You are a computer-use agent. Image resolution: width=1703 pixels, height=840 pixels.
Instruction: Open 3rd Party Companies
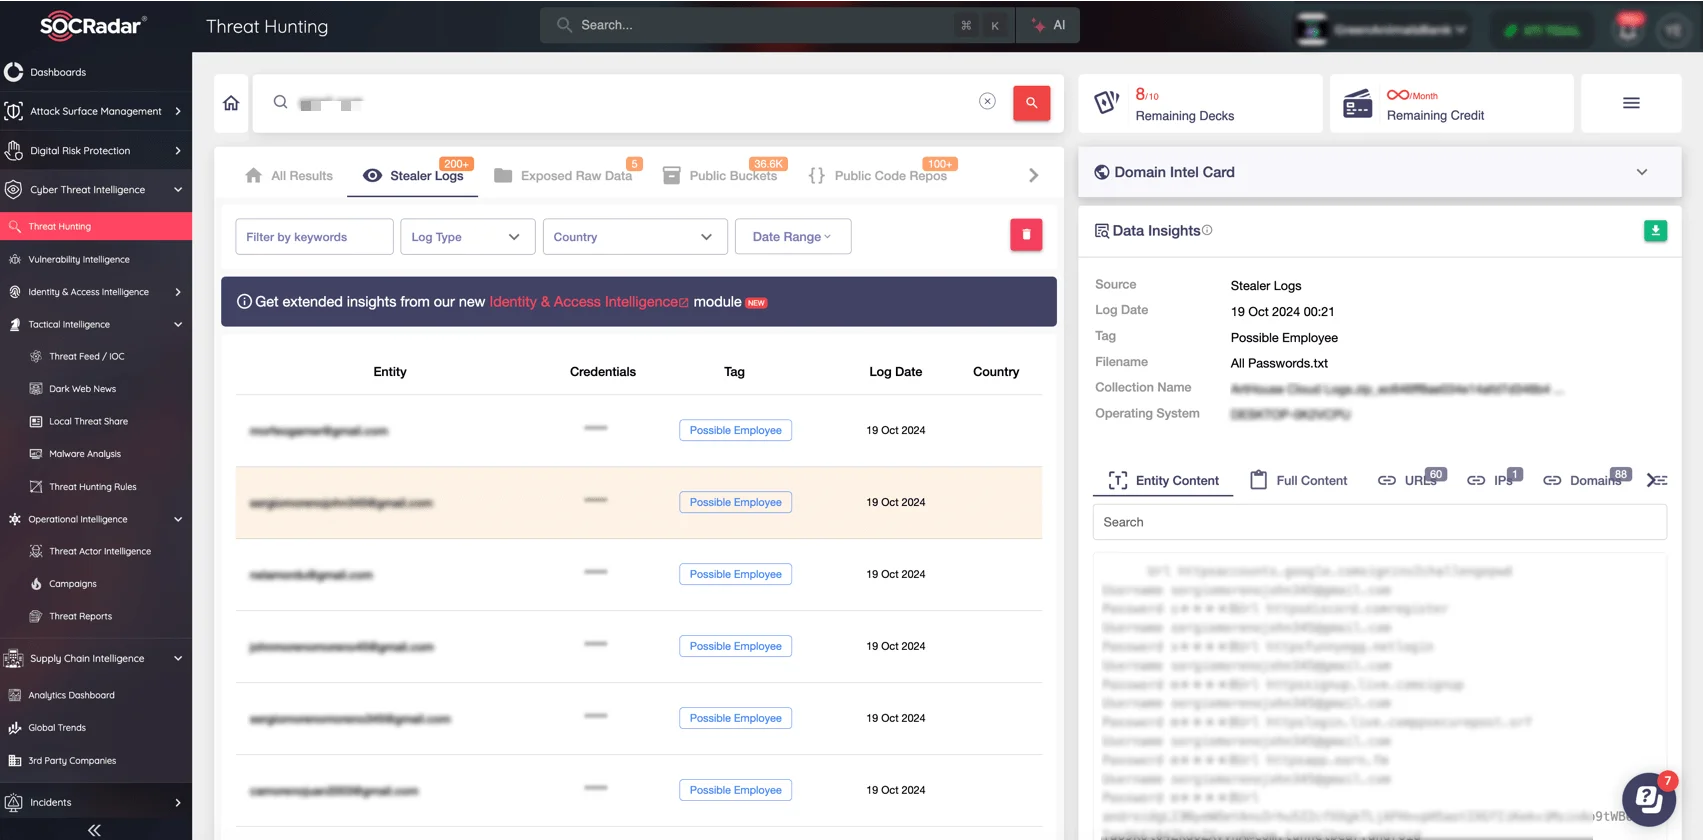[72, 761]
